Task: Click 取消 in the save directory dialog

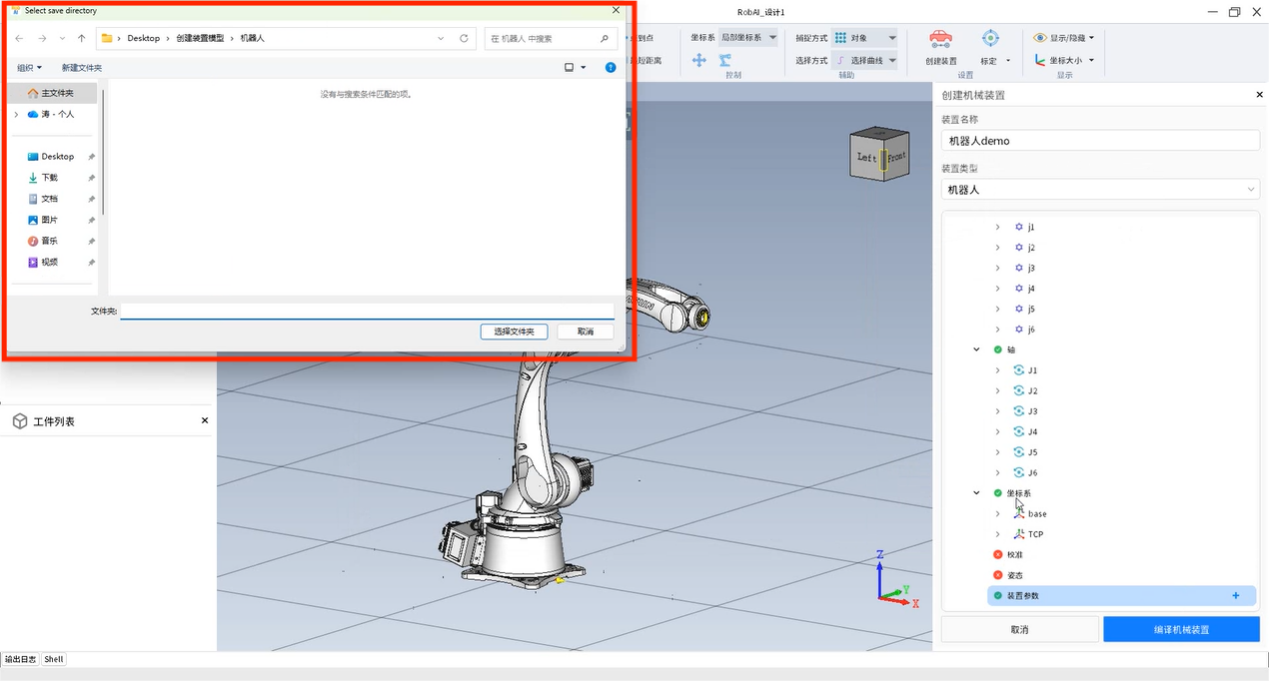Action: tap(585, 331)
